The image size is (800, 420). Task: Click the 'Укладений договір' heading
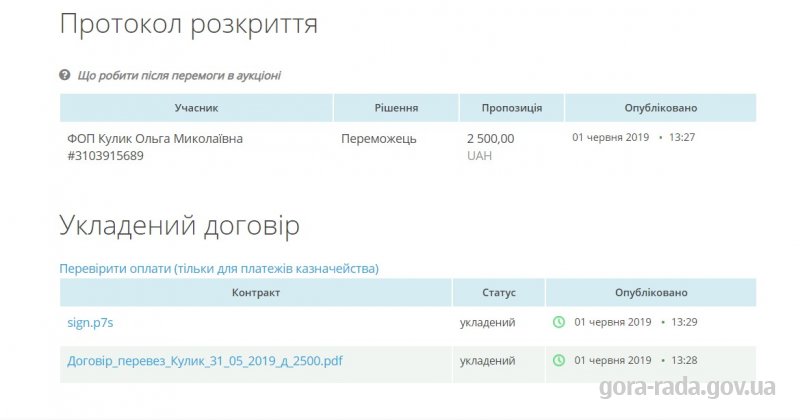point(180,226)
